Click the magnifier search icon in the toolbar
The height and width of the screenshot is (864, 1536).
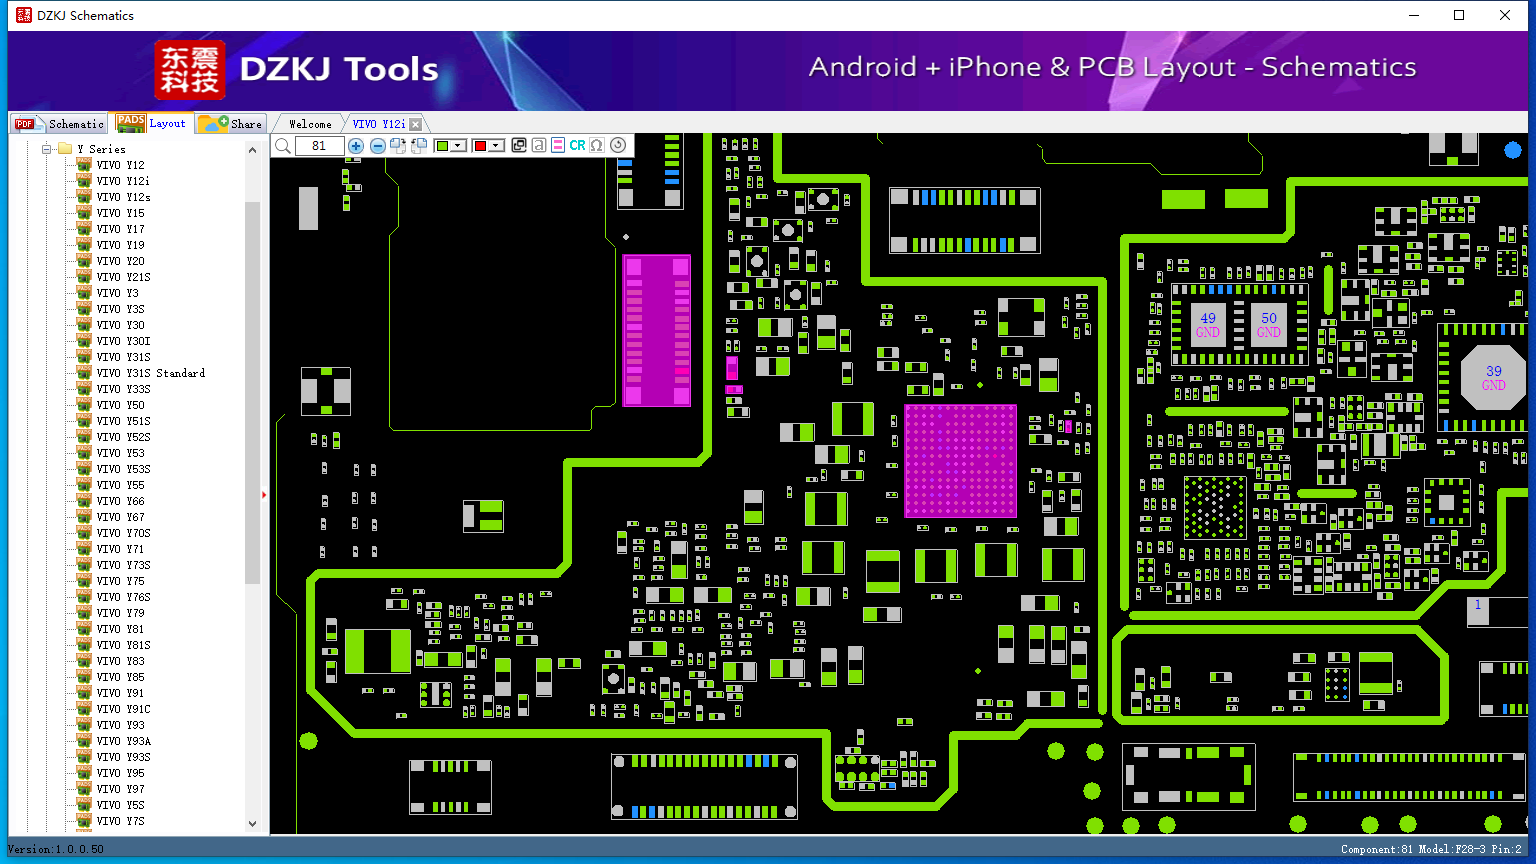tap(283, 146)
